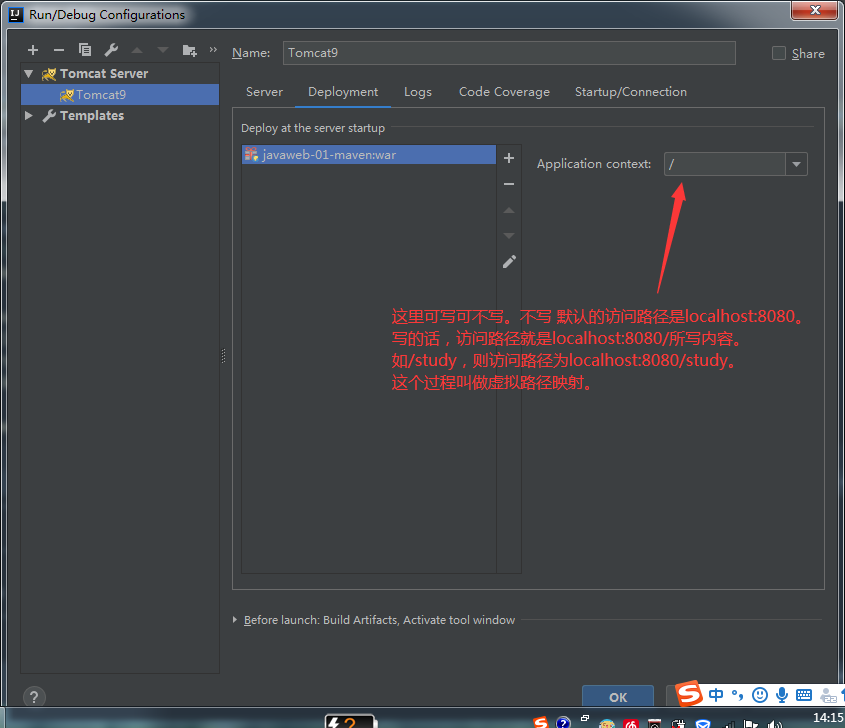The width and height of the screenshot is (845, 728).
Task: Create new configuration folder
Action: coord(189,50)
